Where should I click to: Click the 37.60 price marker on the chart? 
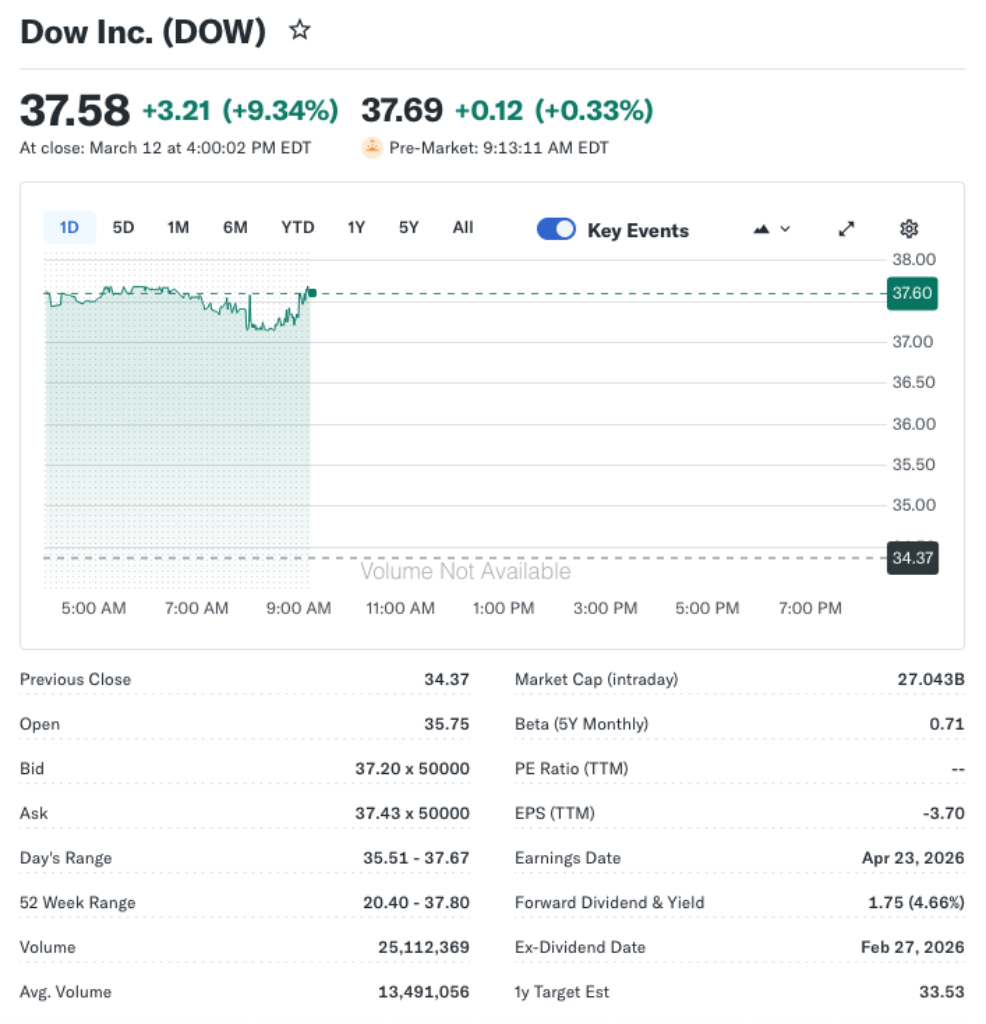(911, 293)
